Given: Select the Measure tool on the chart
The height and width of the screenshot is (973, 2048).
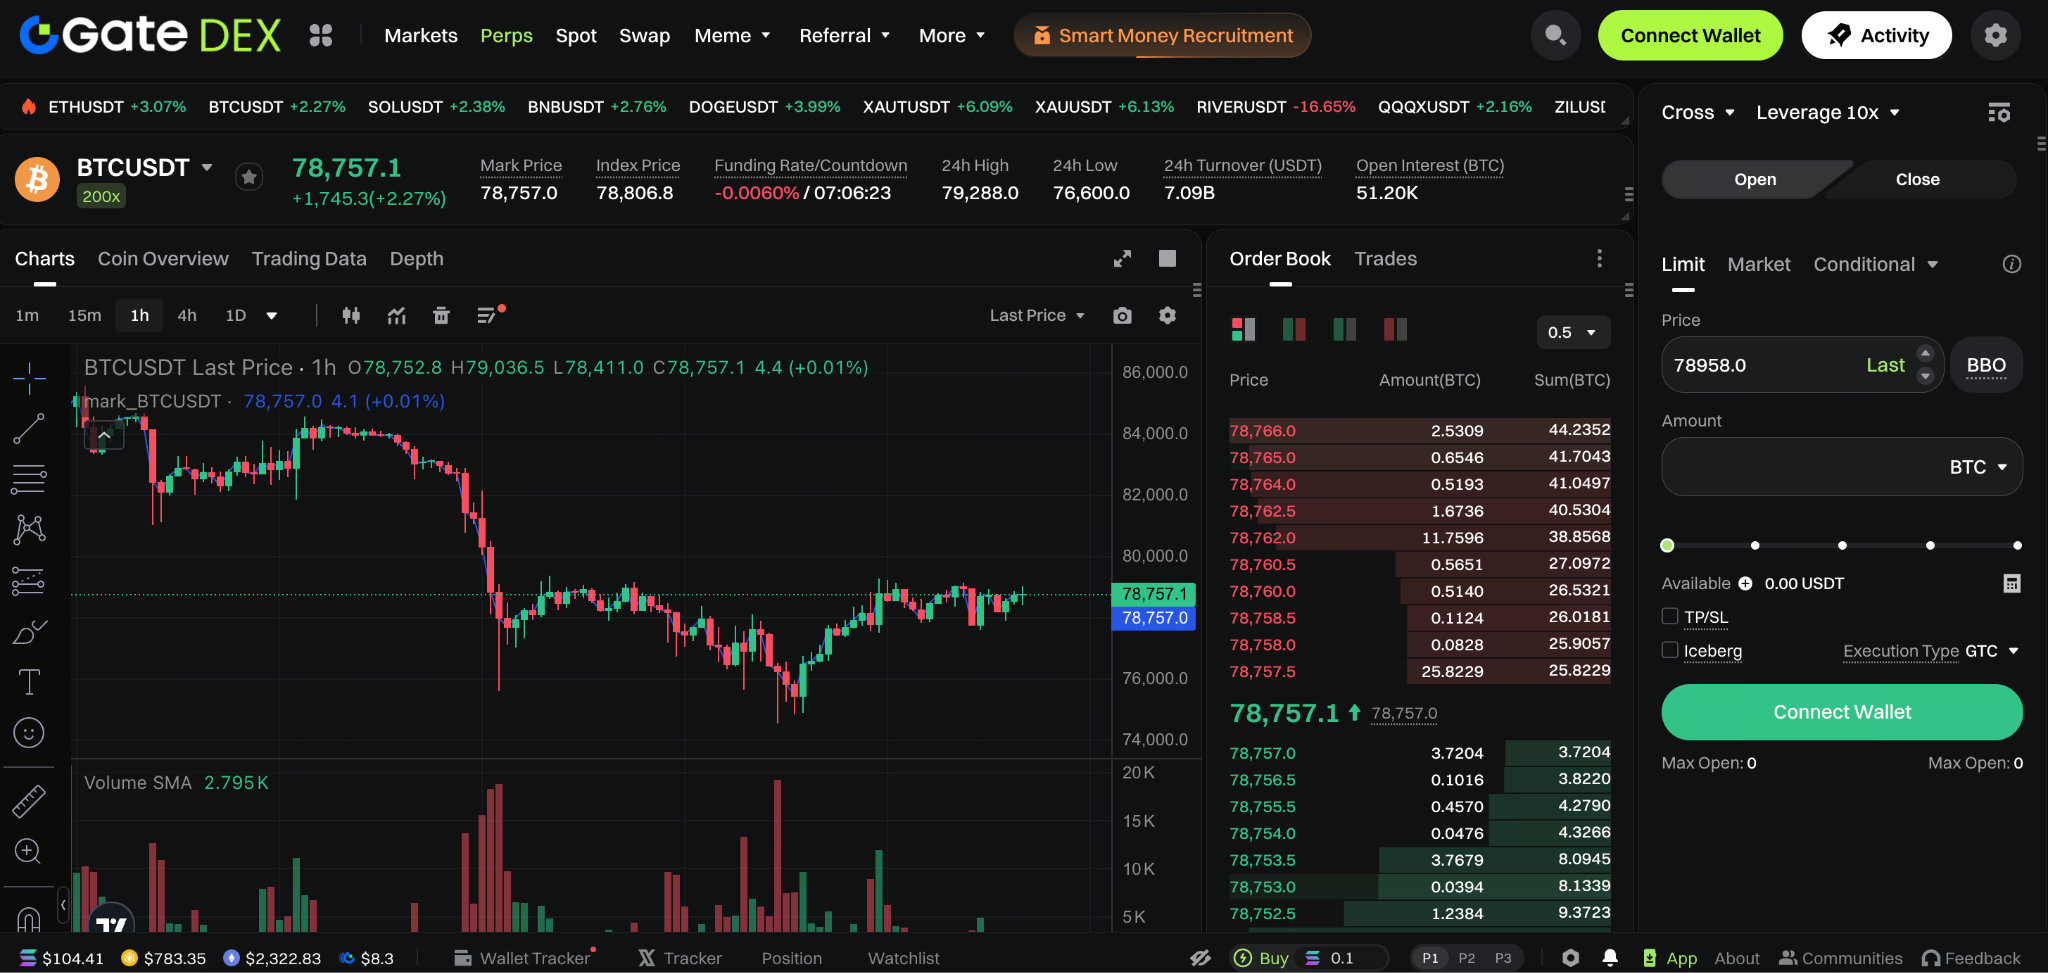Looking at the screenshot, I should click(x=29, y=800).
